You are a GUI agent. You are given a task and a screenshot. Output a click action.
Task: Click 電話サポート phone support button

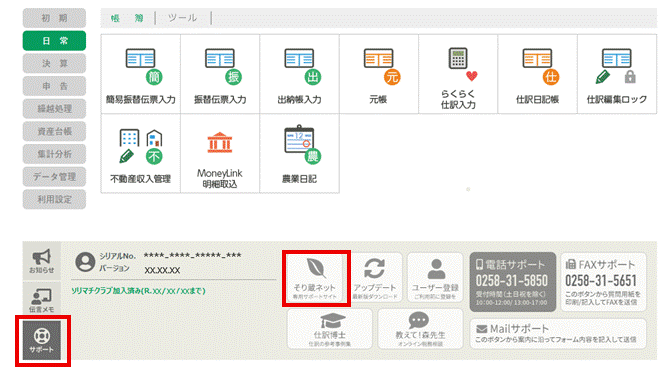pos(513,282)
